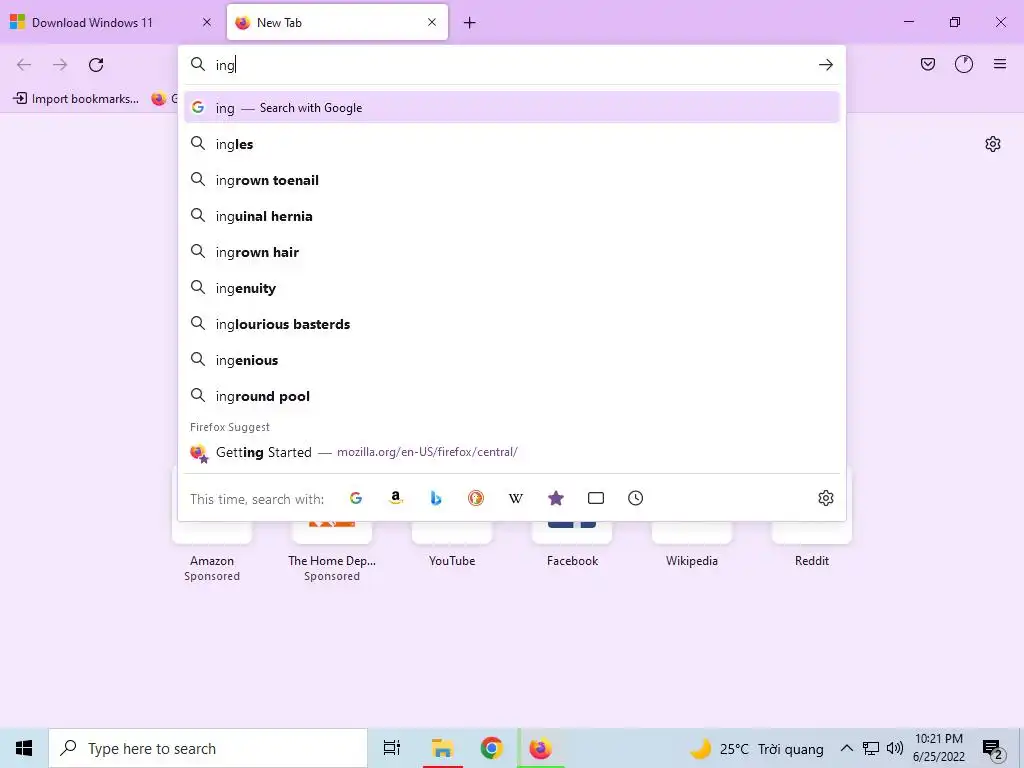Click the Firefox taskbar icon

541,748
